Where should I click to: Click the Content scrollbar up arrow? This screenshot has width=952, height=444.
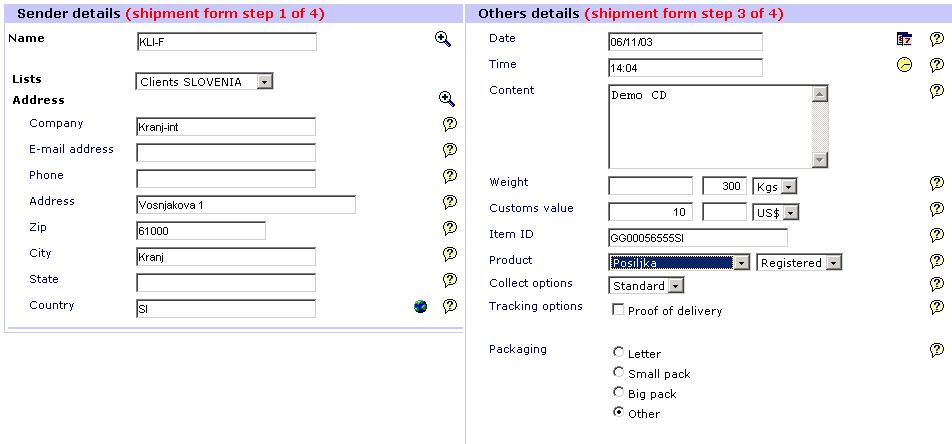coord(820,94)
